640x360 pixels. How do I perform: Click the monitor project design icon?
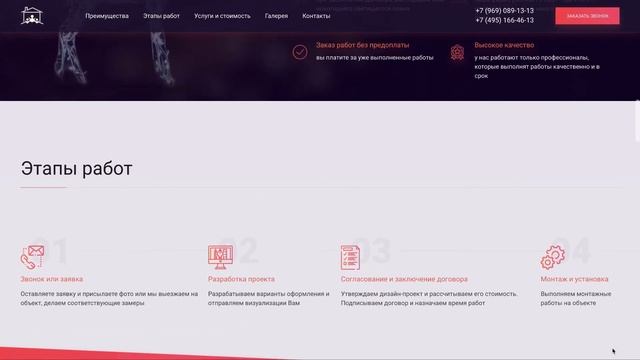pos(220,257)
